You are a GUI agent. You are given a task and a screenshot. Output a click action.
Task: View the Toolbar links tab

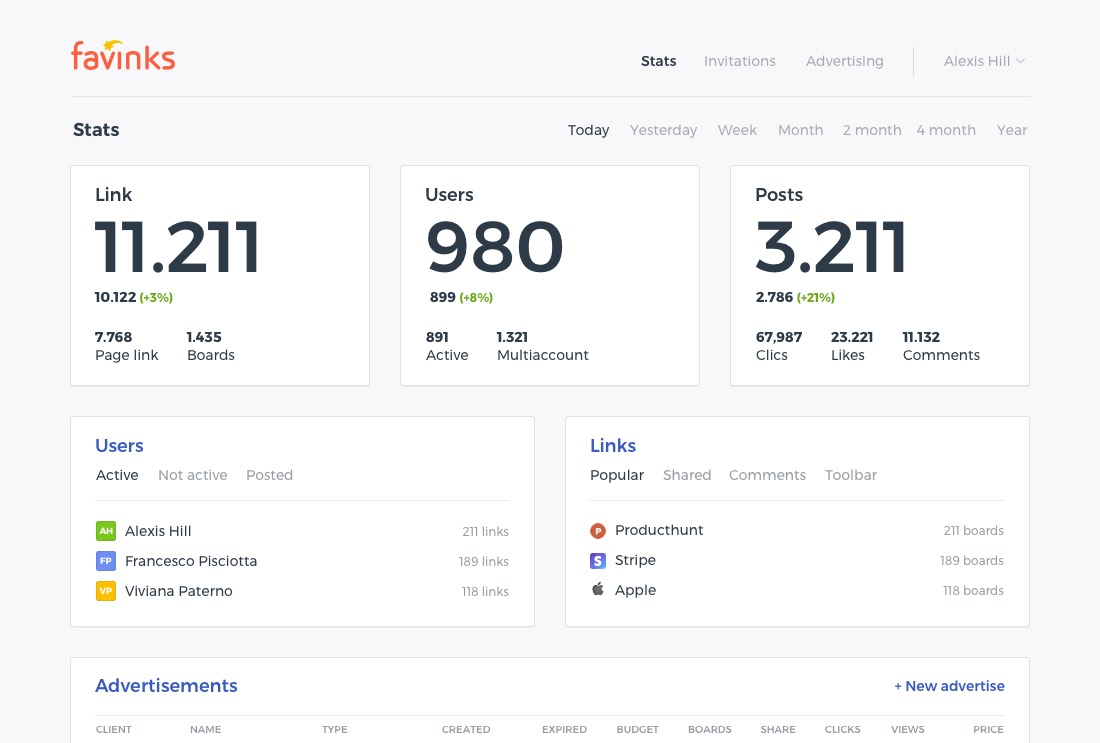pos(850,475)
